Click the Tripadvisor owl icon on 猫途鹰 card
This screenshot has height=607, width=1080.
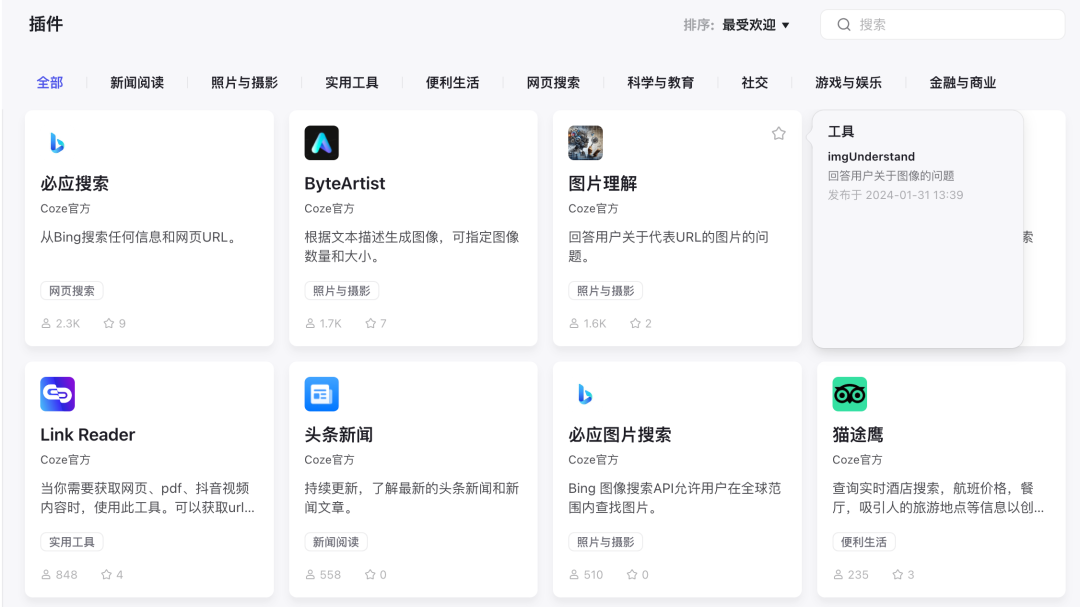(849, 394)
